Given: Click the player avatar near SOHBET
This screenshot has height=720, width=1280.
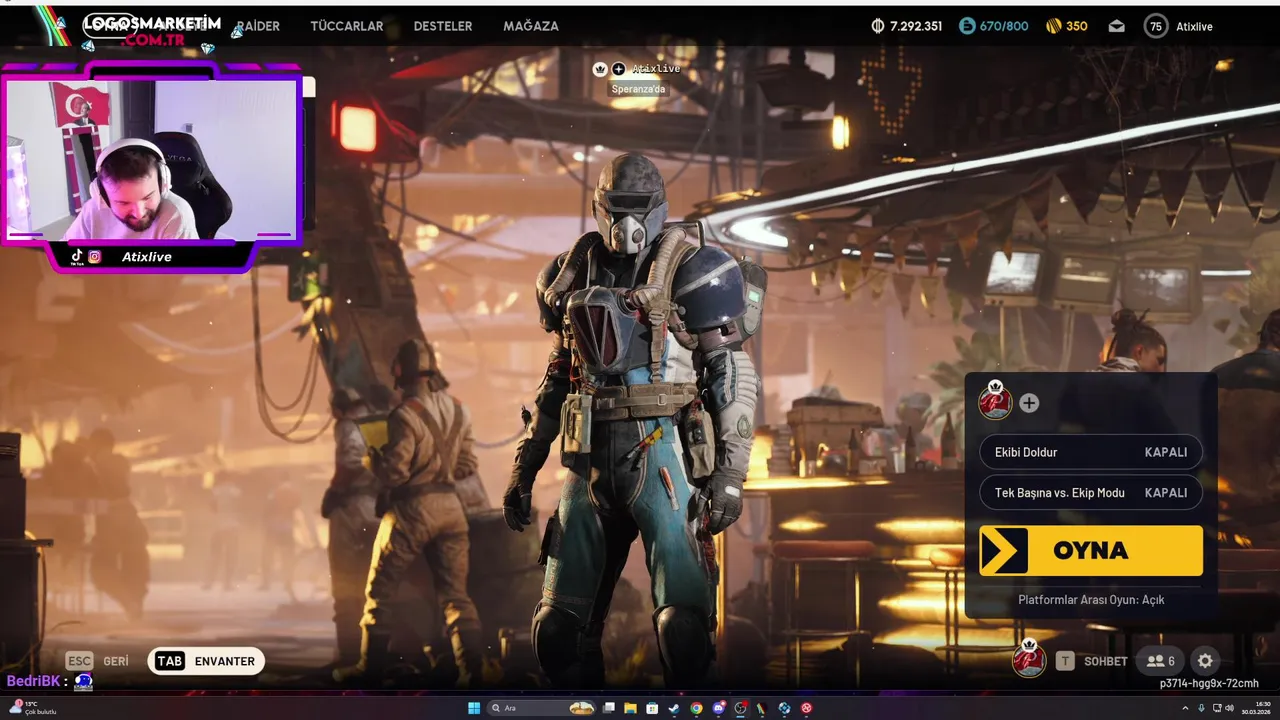Looking at the screenshot, I should (x=1029, y=658).
